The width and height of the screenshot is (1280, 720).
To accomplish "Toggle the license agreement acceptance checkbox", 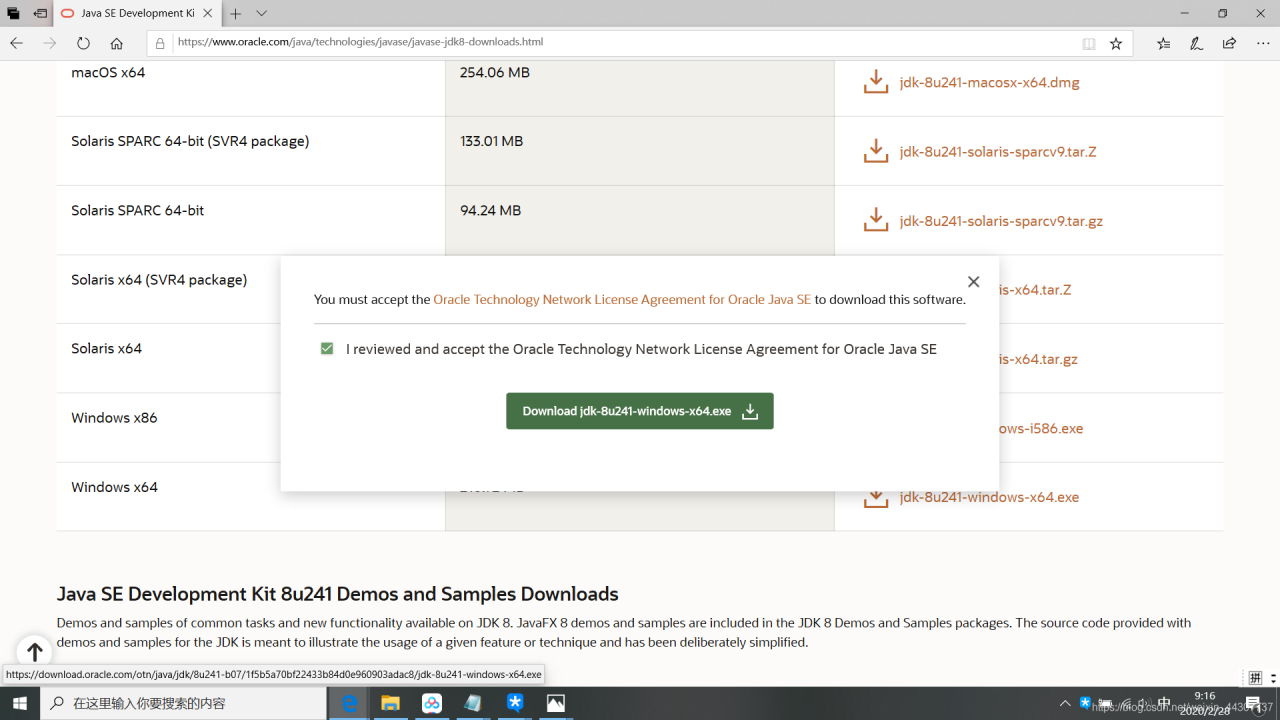I will (327, 349).
